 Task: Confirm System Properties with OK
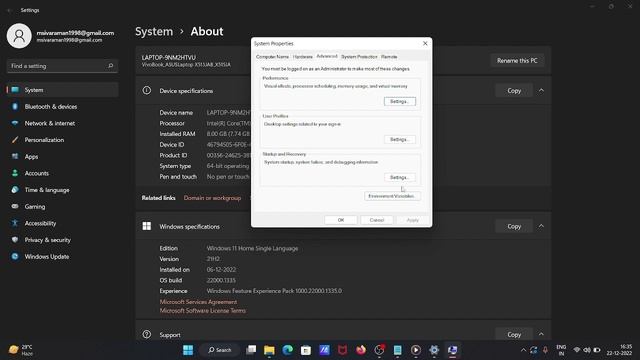click(341, 220)
